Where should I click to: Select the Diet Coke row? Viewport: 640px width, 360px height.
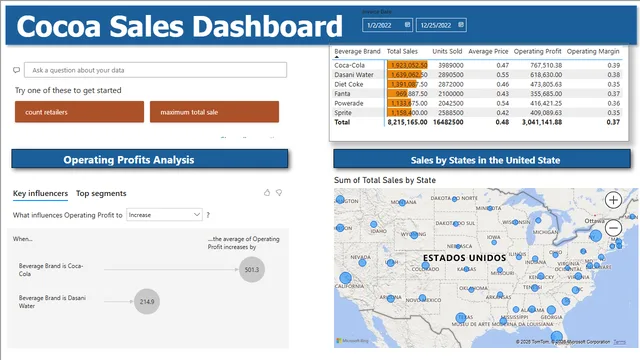pos(477,84)
